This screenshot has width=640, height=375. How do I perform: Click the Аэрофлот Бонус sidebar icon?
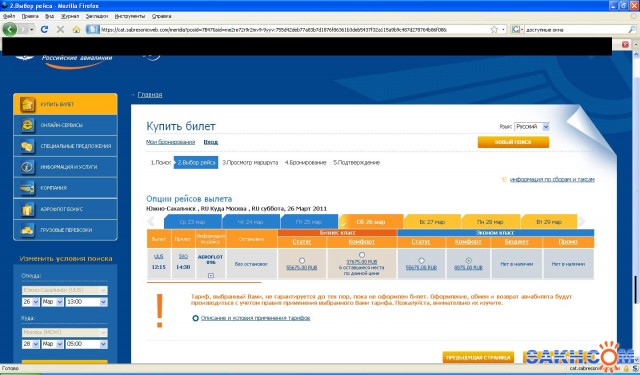point(28,209)
